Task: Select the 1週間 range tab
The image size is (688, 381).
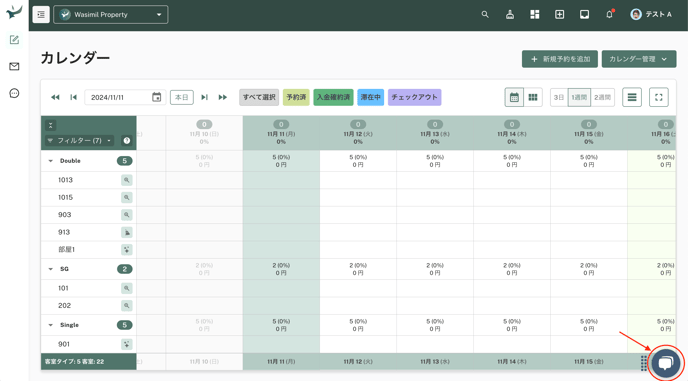Action: pos(579,97)
